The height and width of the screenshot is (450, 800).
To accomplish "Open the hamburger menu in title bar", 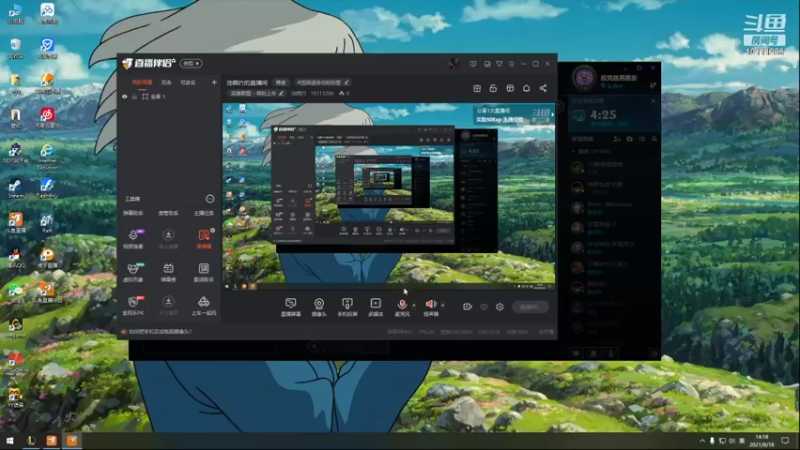I will 511,64.
